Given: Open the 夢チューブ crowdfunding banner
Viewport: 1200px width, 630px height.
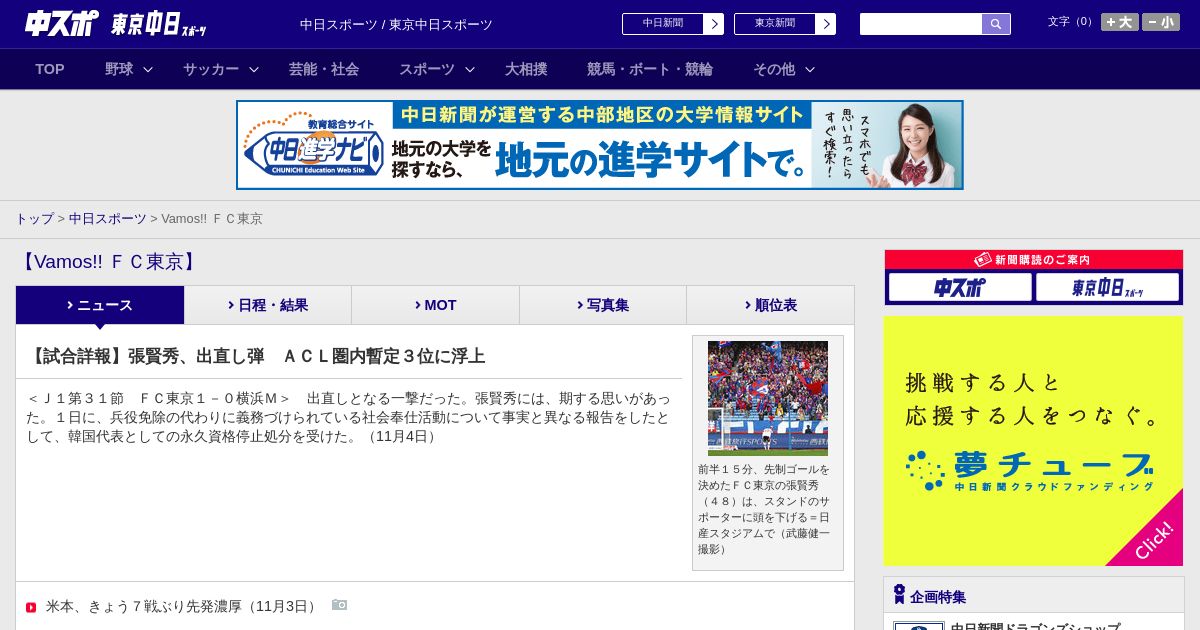Looking at the screenshot, I should (x=1034, y=441).
